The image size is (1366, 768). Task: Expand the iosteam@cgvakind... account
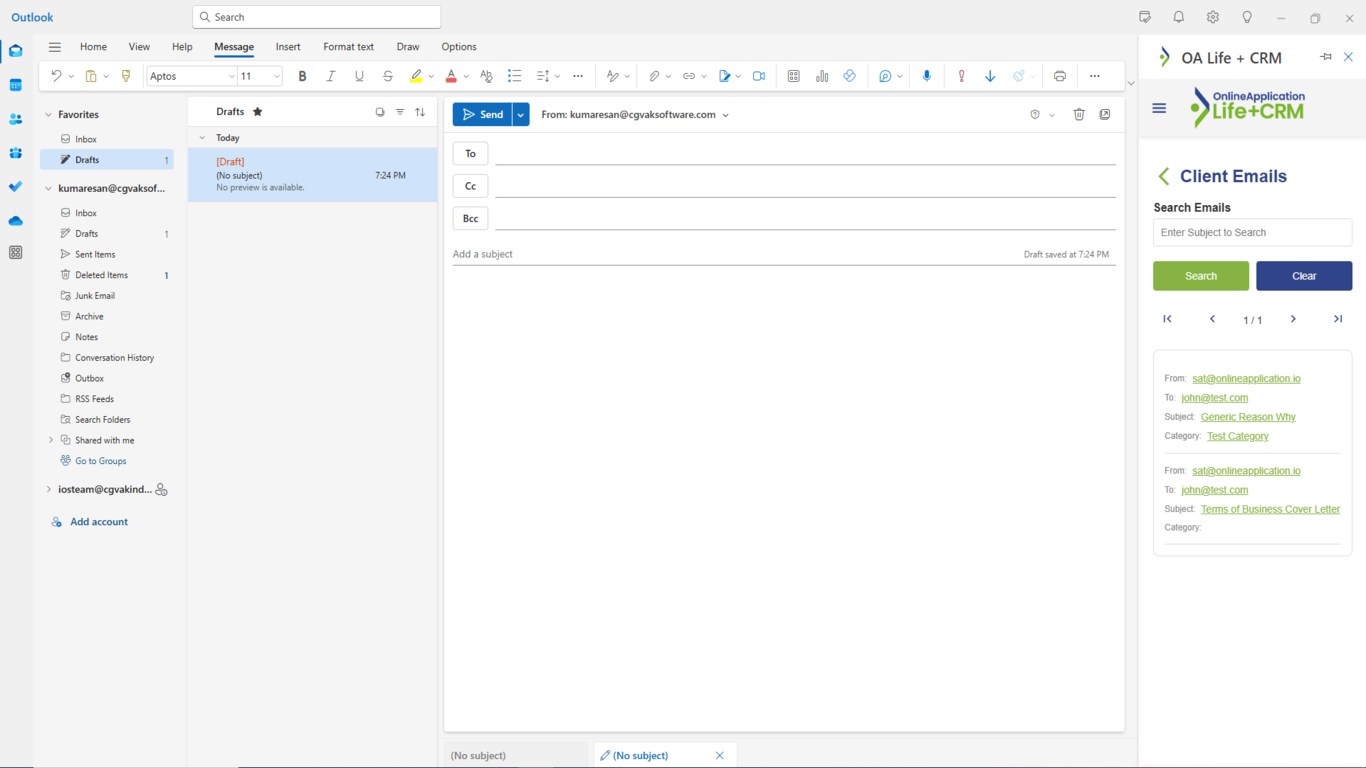click(x=48, y=489)
